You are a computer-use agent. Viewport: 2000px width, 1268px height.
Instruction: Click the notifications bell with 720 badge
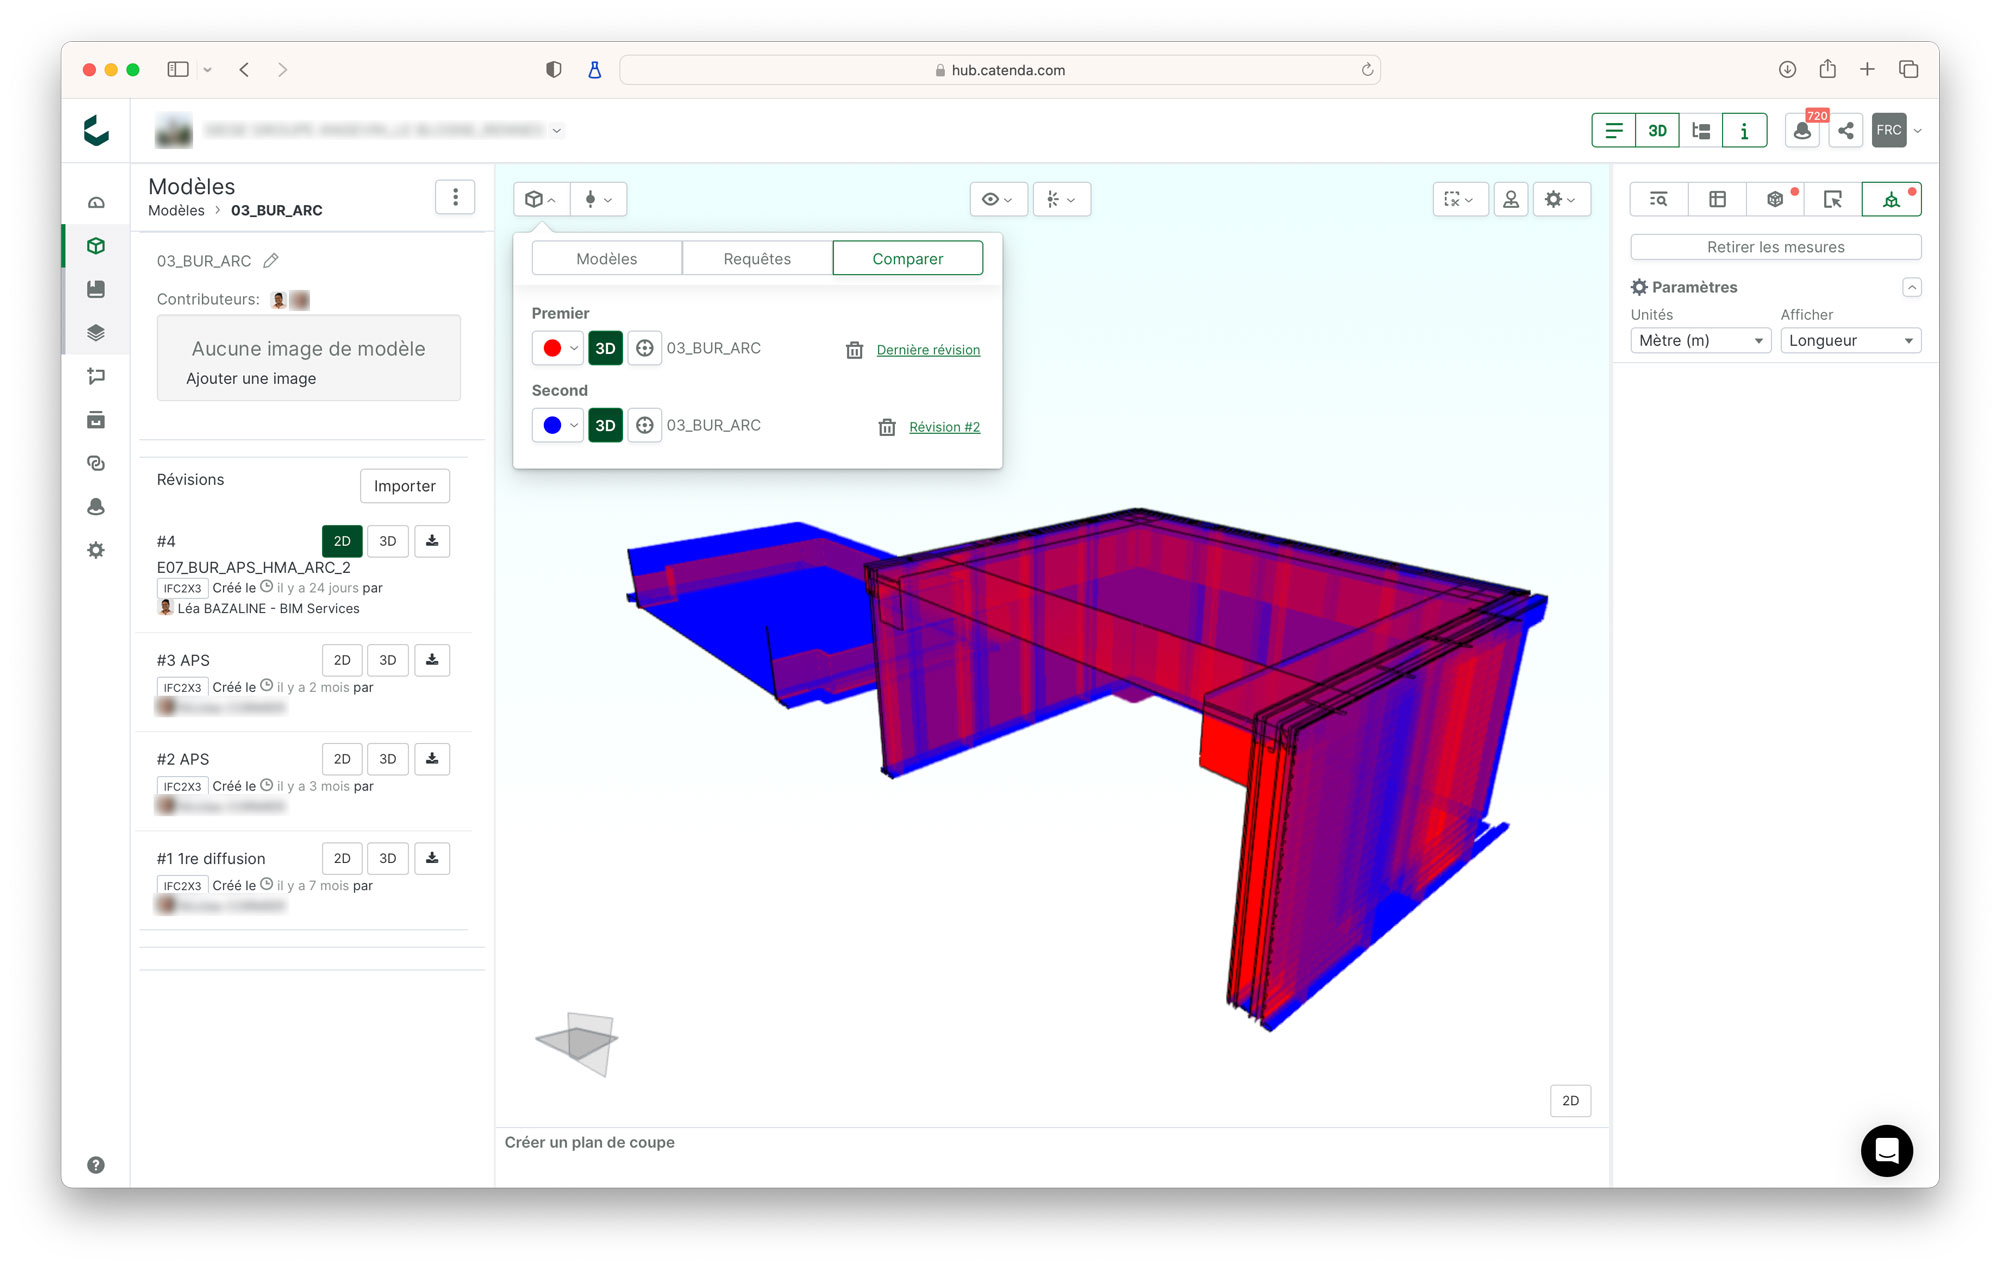1802,131
